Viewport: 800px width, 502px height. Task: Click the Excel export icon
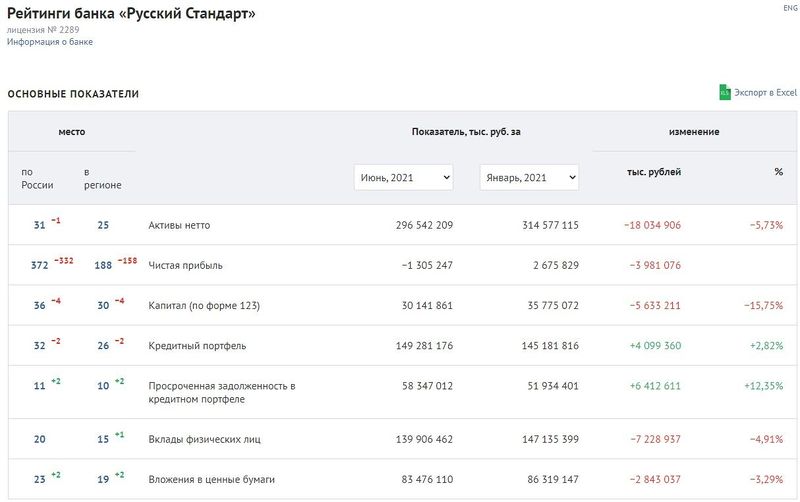(x=724, y=92)
